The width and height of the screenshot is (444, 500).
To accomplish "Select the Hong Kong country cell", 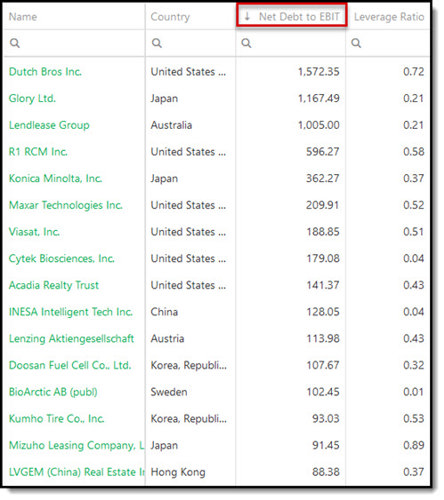I will (x=178, y=472).
